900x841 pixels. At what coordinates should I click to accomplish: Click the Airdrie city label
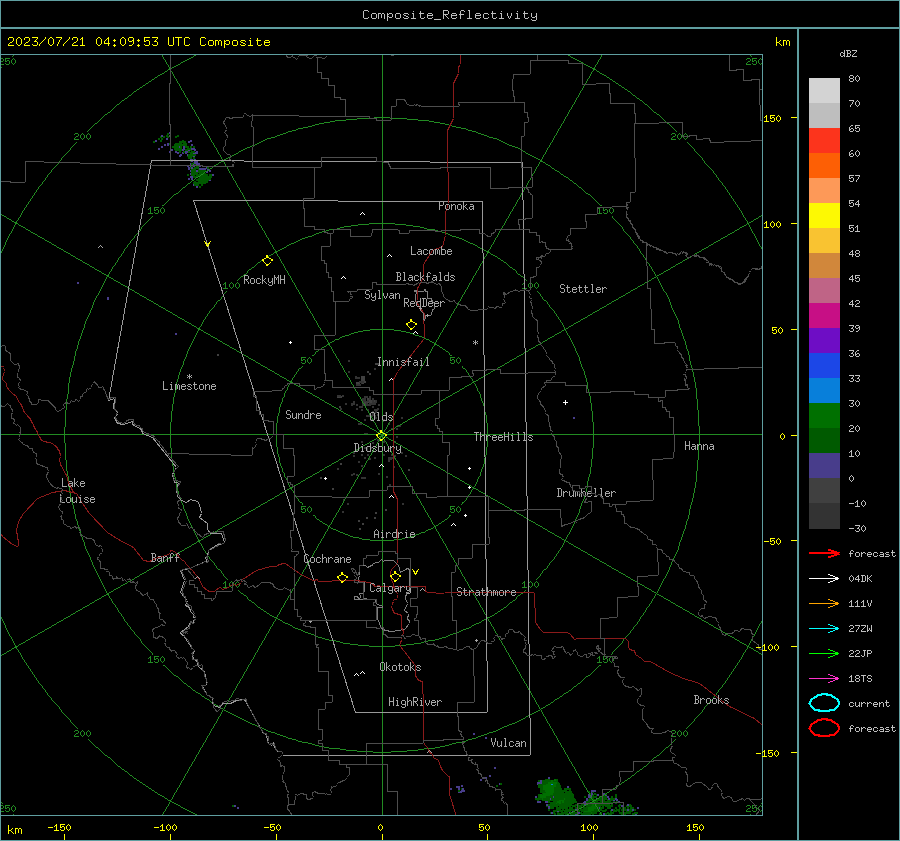coord(394,534)
